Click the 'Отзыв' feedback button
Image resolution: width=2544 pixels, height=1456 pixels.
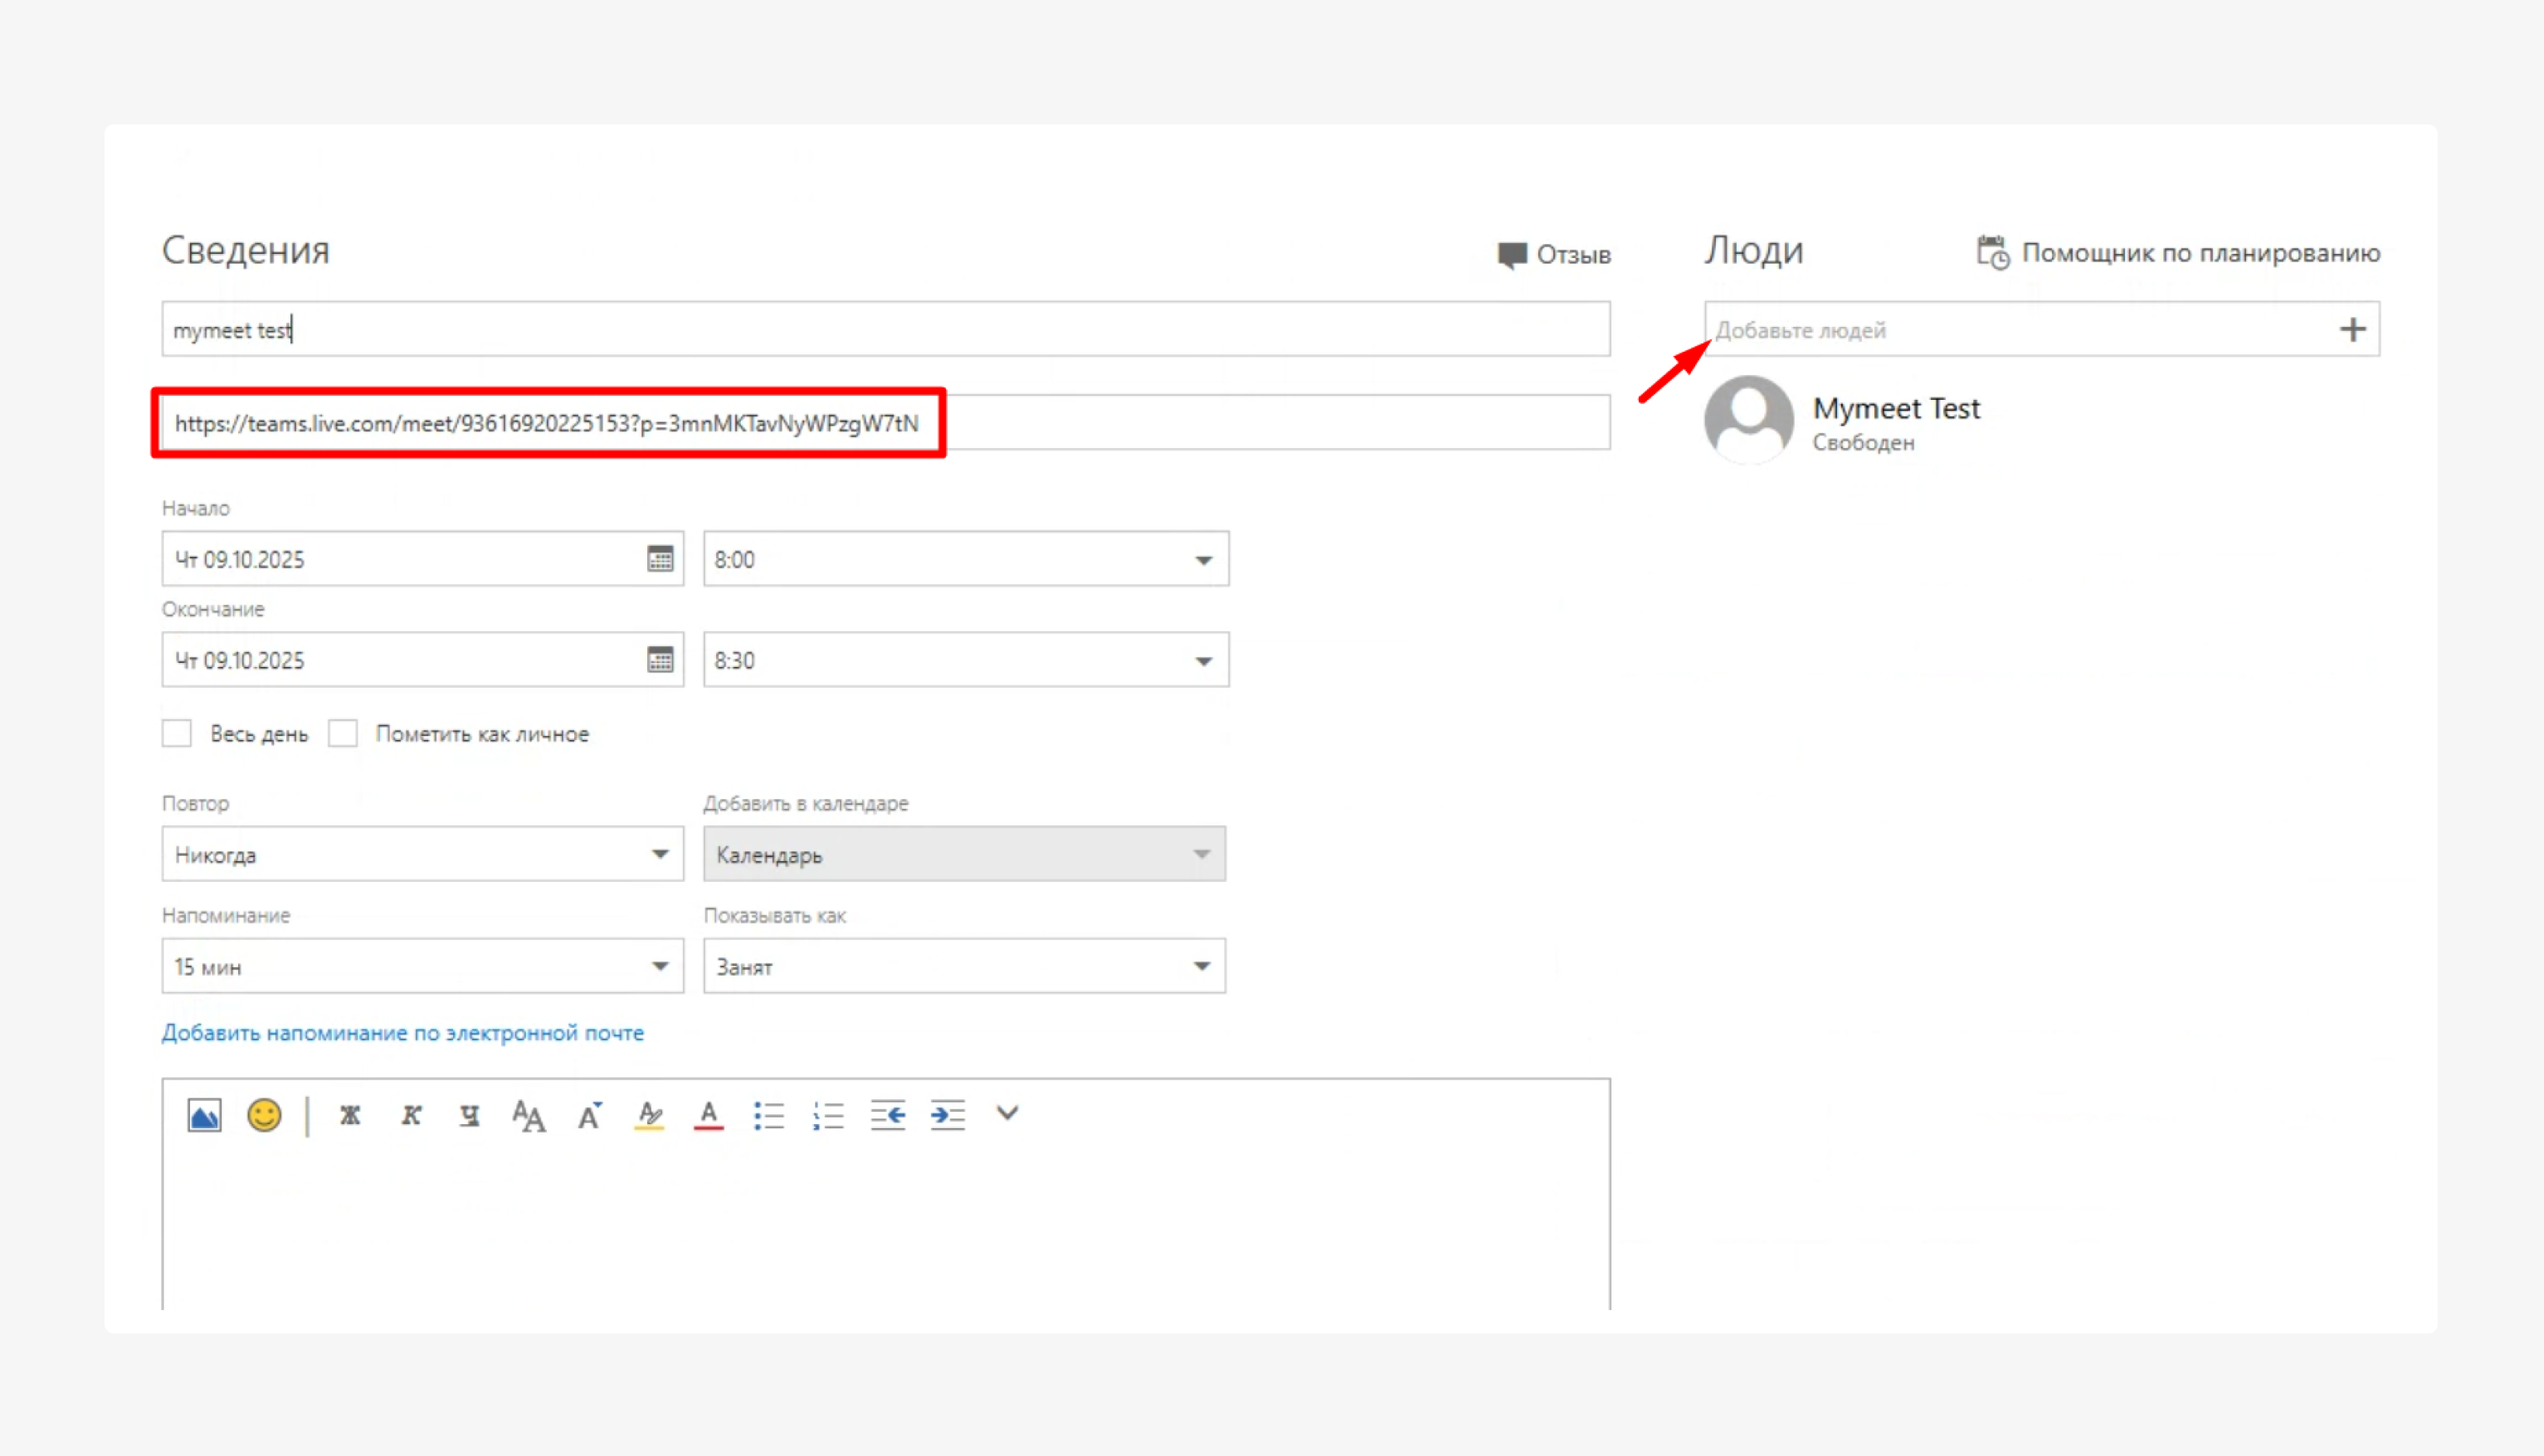pyautogui.click(x=1554, y=255)
